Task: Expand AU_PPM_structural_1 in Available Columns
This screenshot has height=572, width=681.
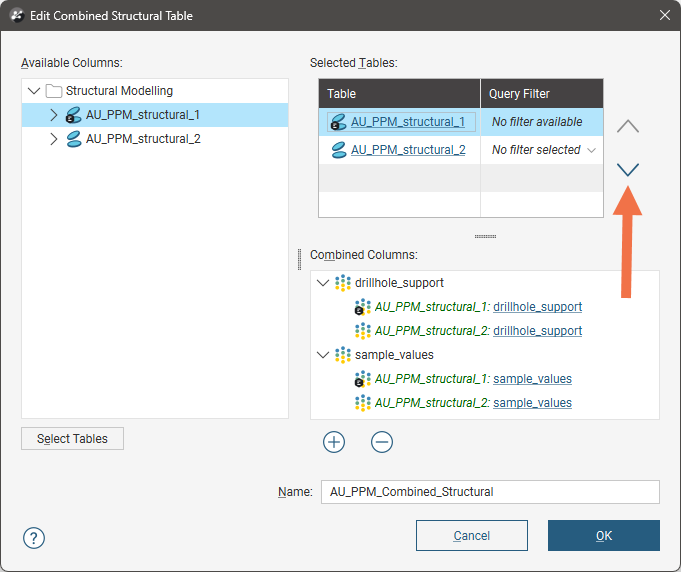Action: [54, 115]
